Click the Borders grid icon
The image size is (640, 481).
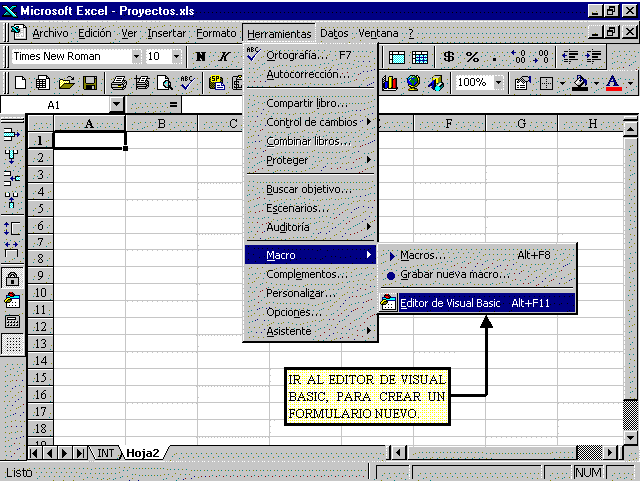546,83
